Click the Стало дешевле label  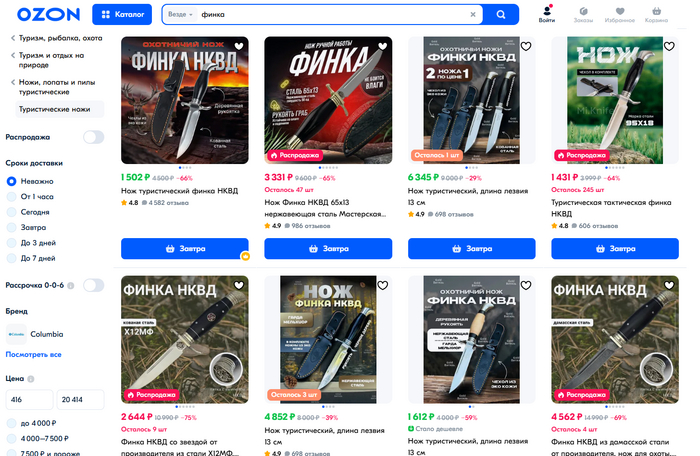point(435,429)
